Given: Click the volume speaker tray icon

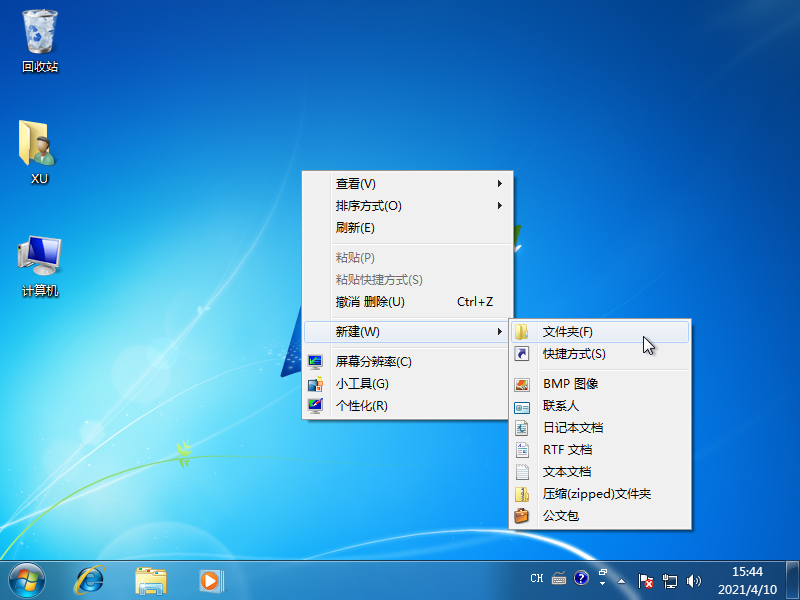Looking at the screenshot, I should (694, 580).
